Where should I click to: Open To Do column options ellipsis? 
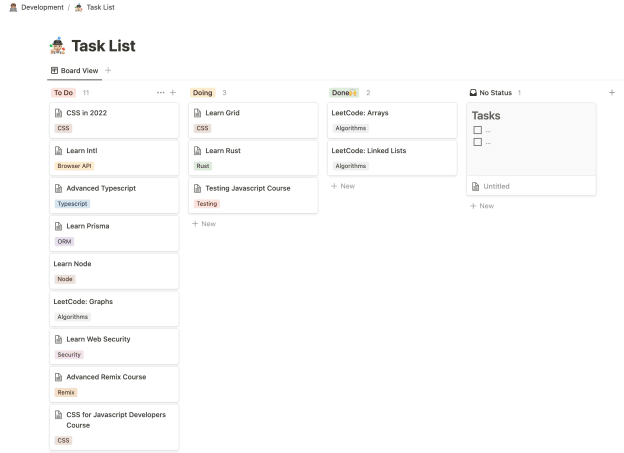click(160, 92)
